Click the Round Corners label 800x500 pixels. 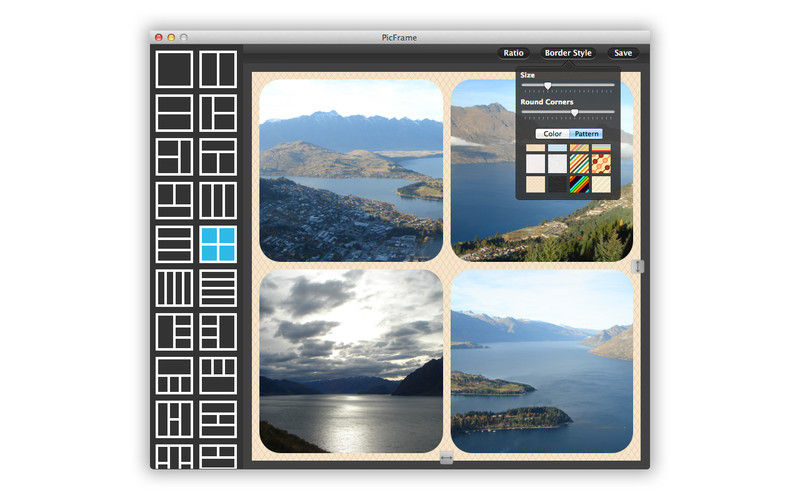click(x=546, y=102)
